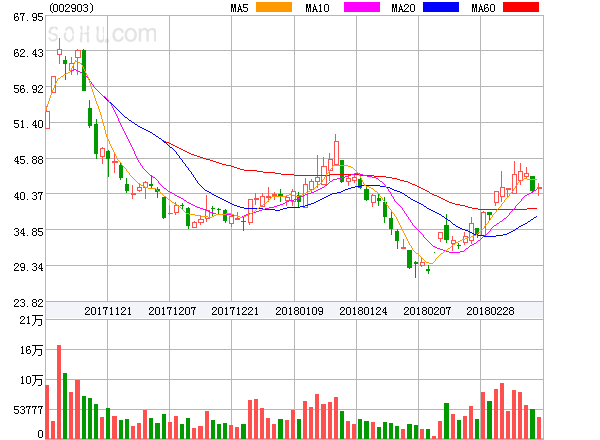Click the 23.82 price axis label
This screenshot has height=440, width=600.
28,303
